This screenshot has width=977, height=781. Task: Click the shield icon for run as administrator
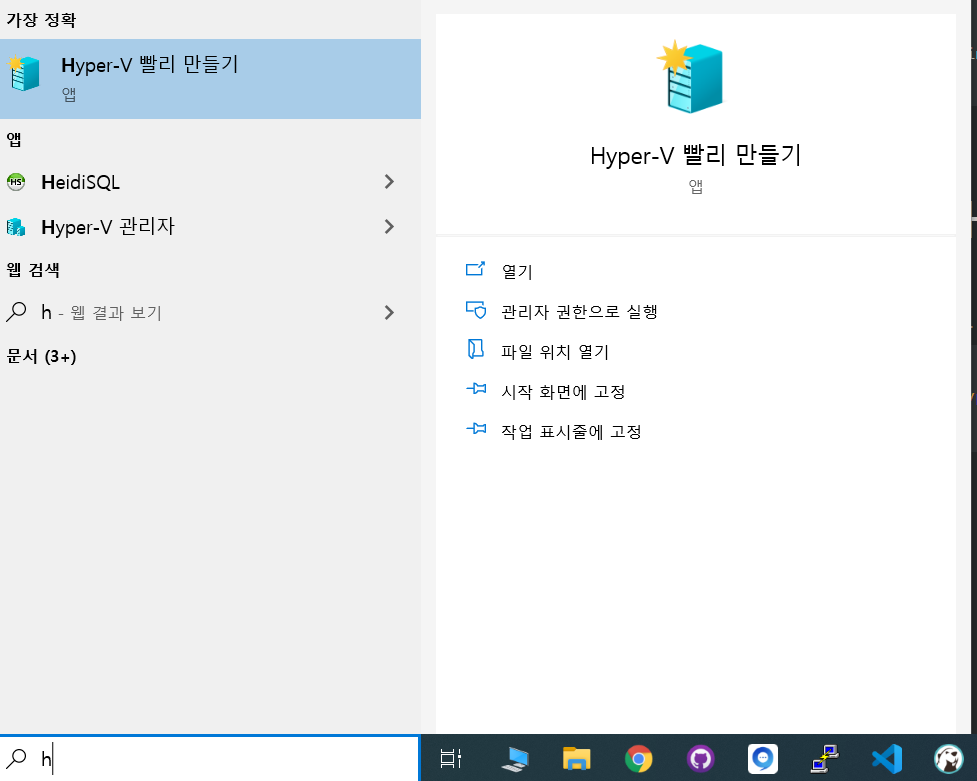click(476, 310)
